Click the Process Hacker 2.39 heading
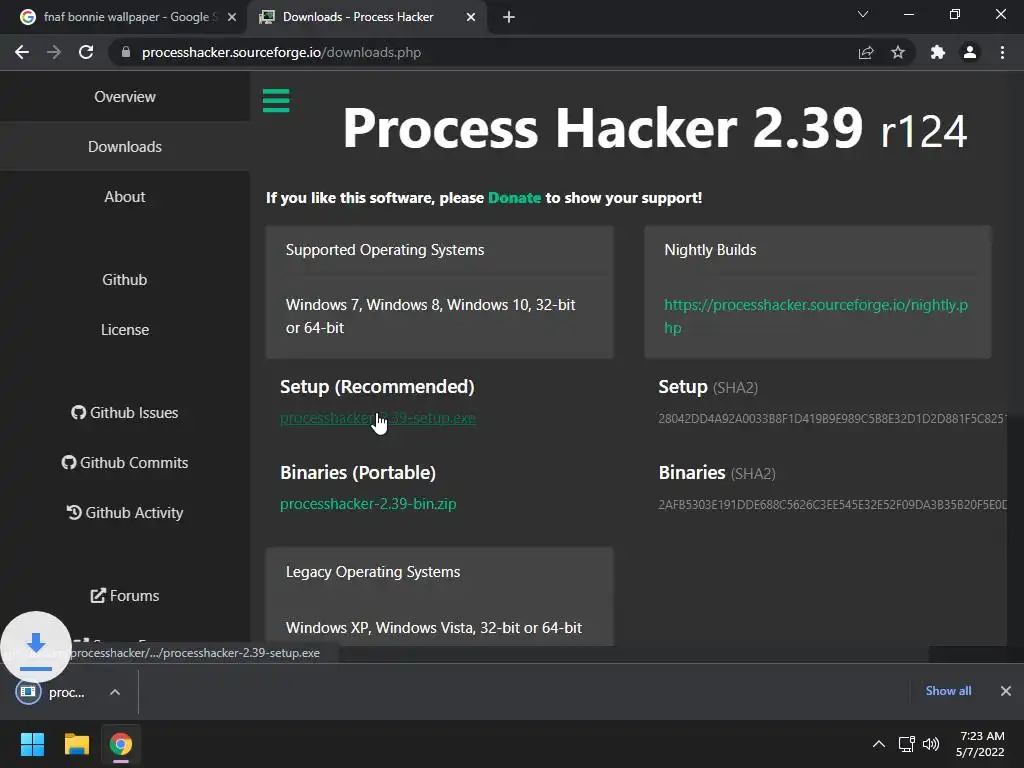1024x768 pixels. (x=654, y=129)
